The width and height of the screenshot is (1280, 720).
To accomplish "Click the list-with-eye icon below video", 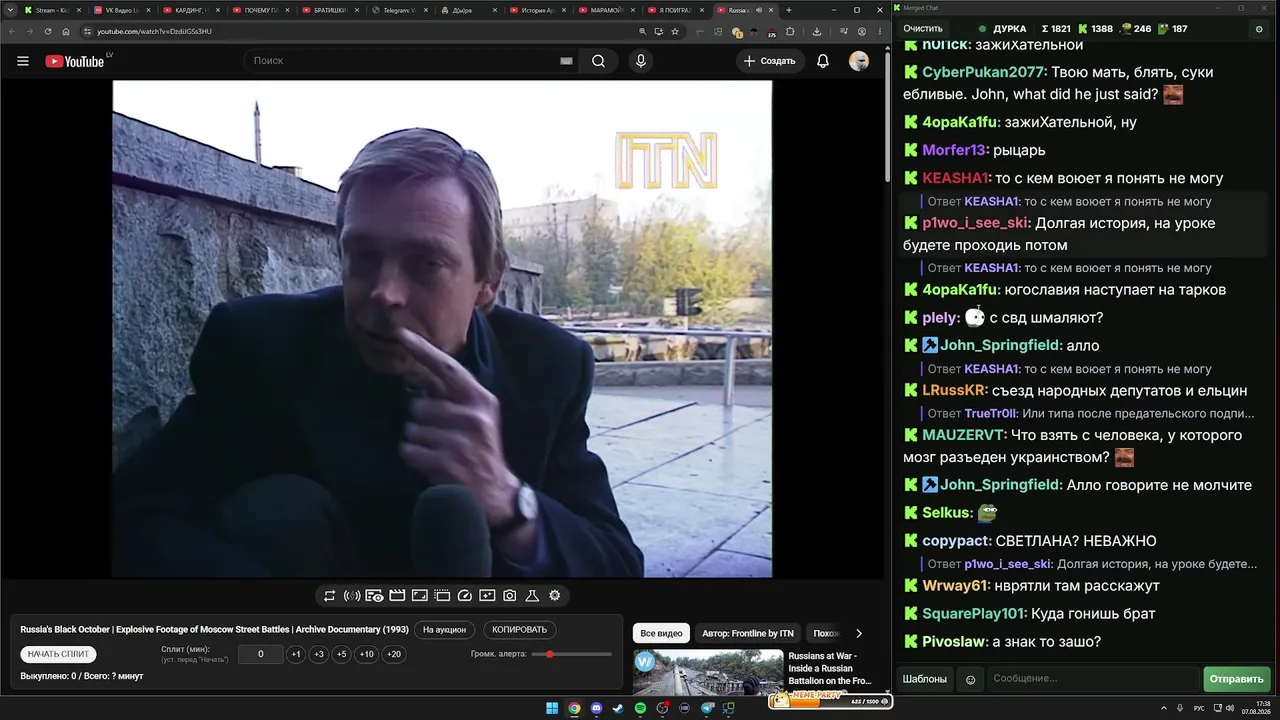I will coord(374,596).
